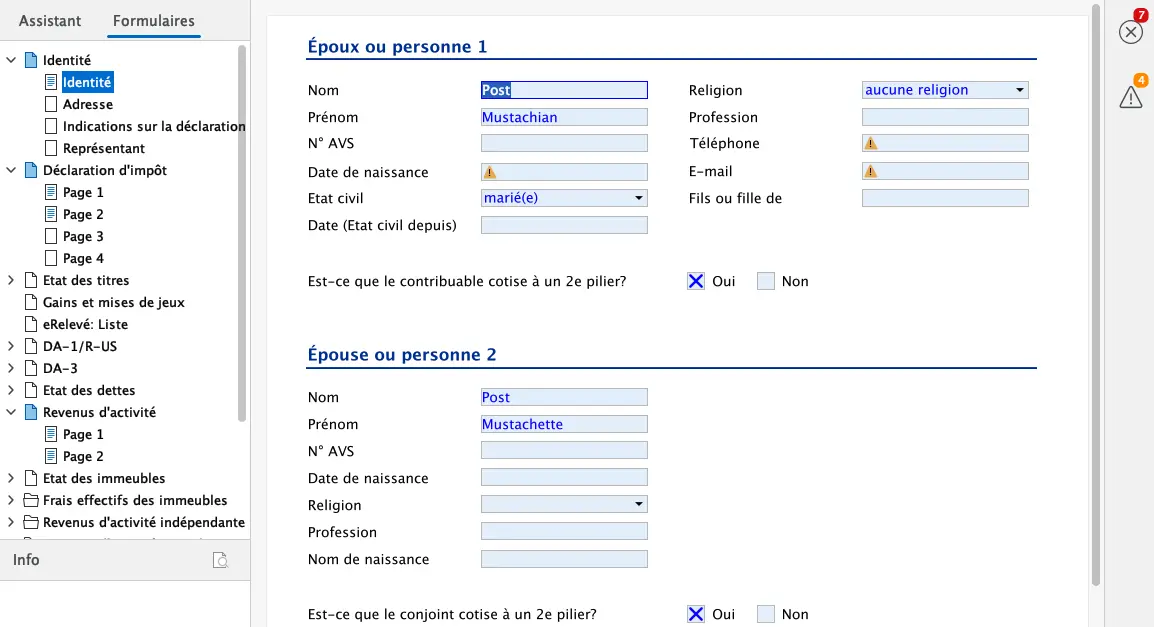This screenshot has width=1154, height=627.
Task: Open the warnings list showing 4 warnings
Action: coord(1130,96)
